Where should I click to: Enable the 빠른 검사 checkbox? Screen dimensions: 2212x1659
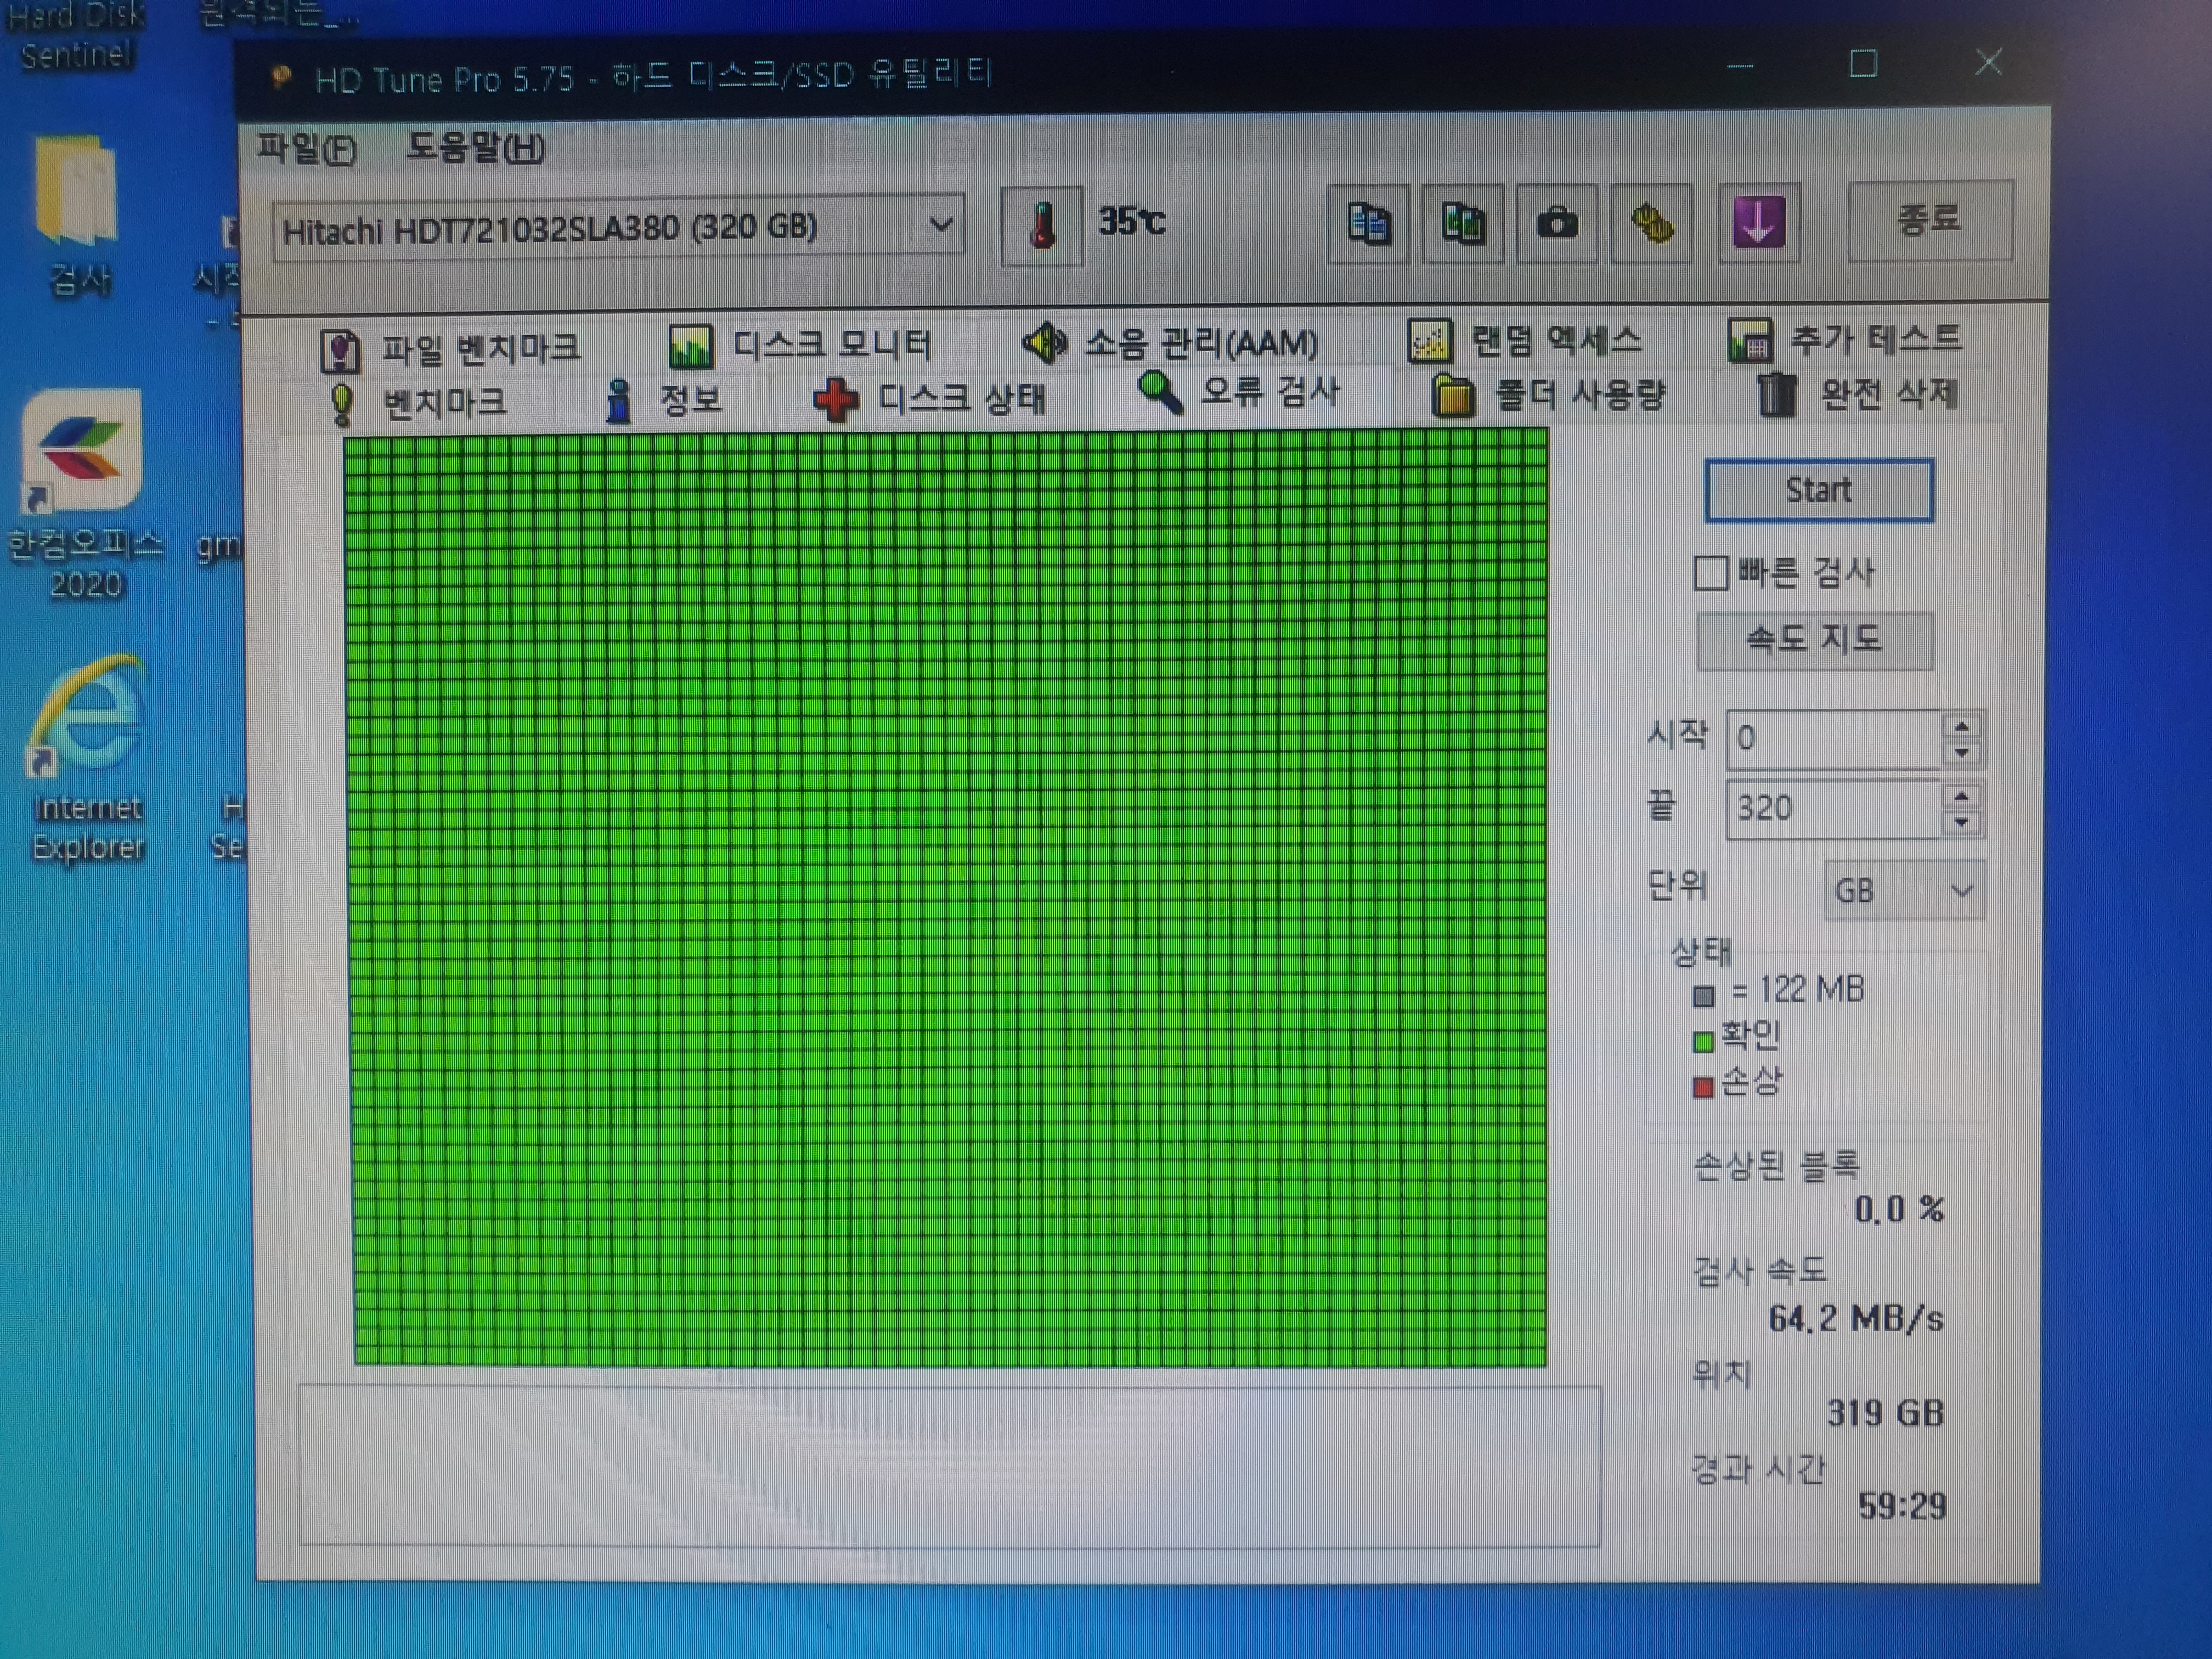(1710, 574)
